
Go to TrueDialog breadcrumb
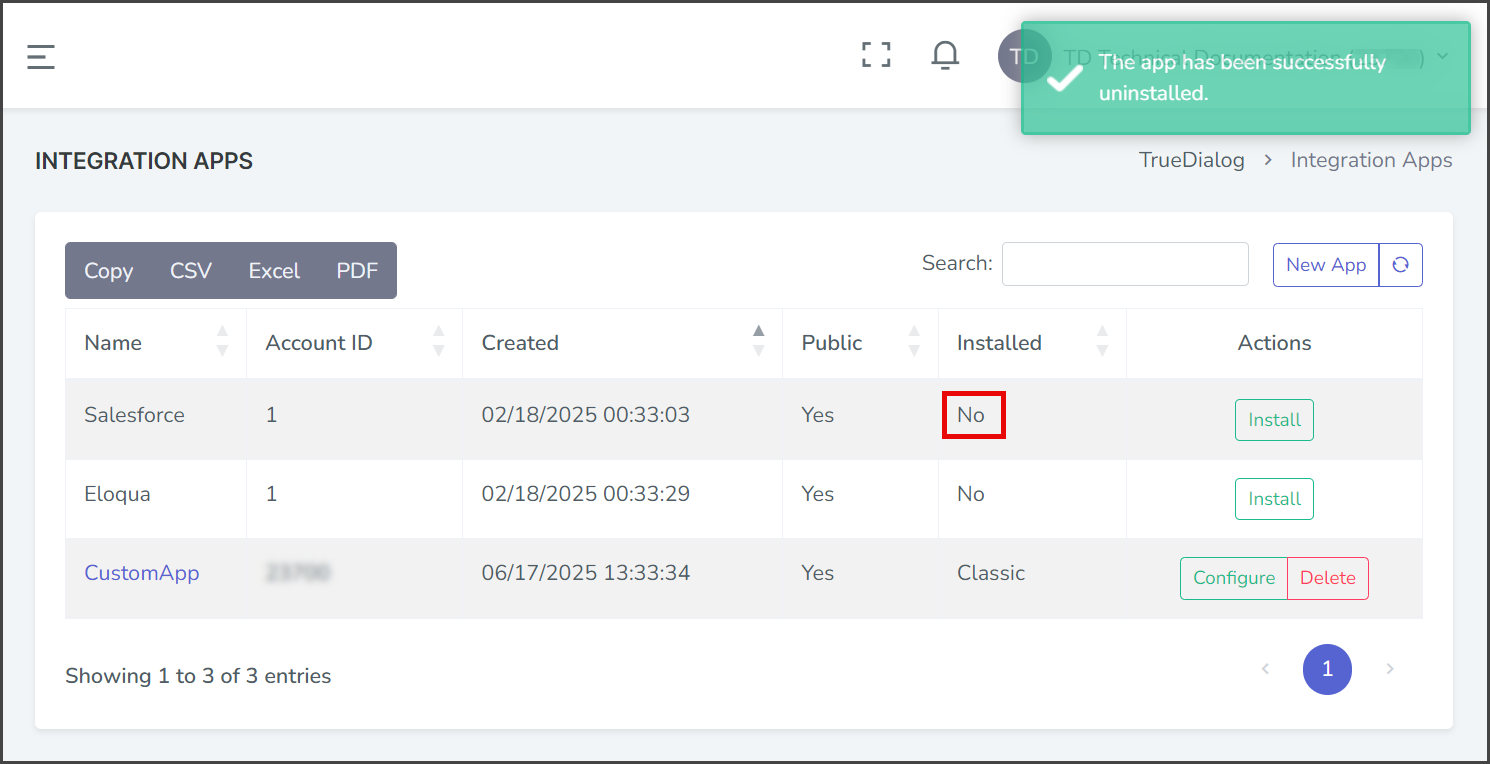[1192, 160]
